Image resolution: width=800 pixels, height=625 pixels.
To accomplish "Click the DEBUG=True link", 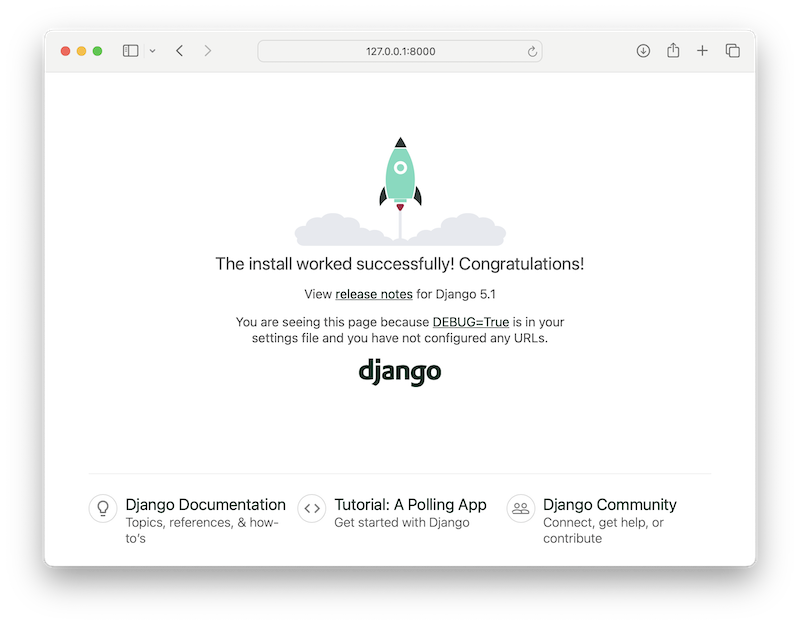I will [471, 322].
